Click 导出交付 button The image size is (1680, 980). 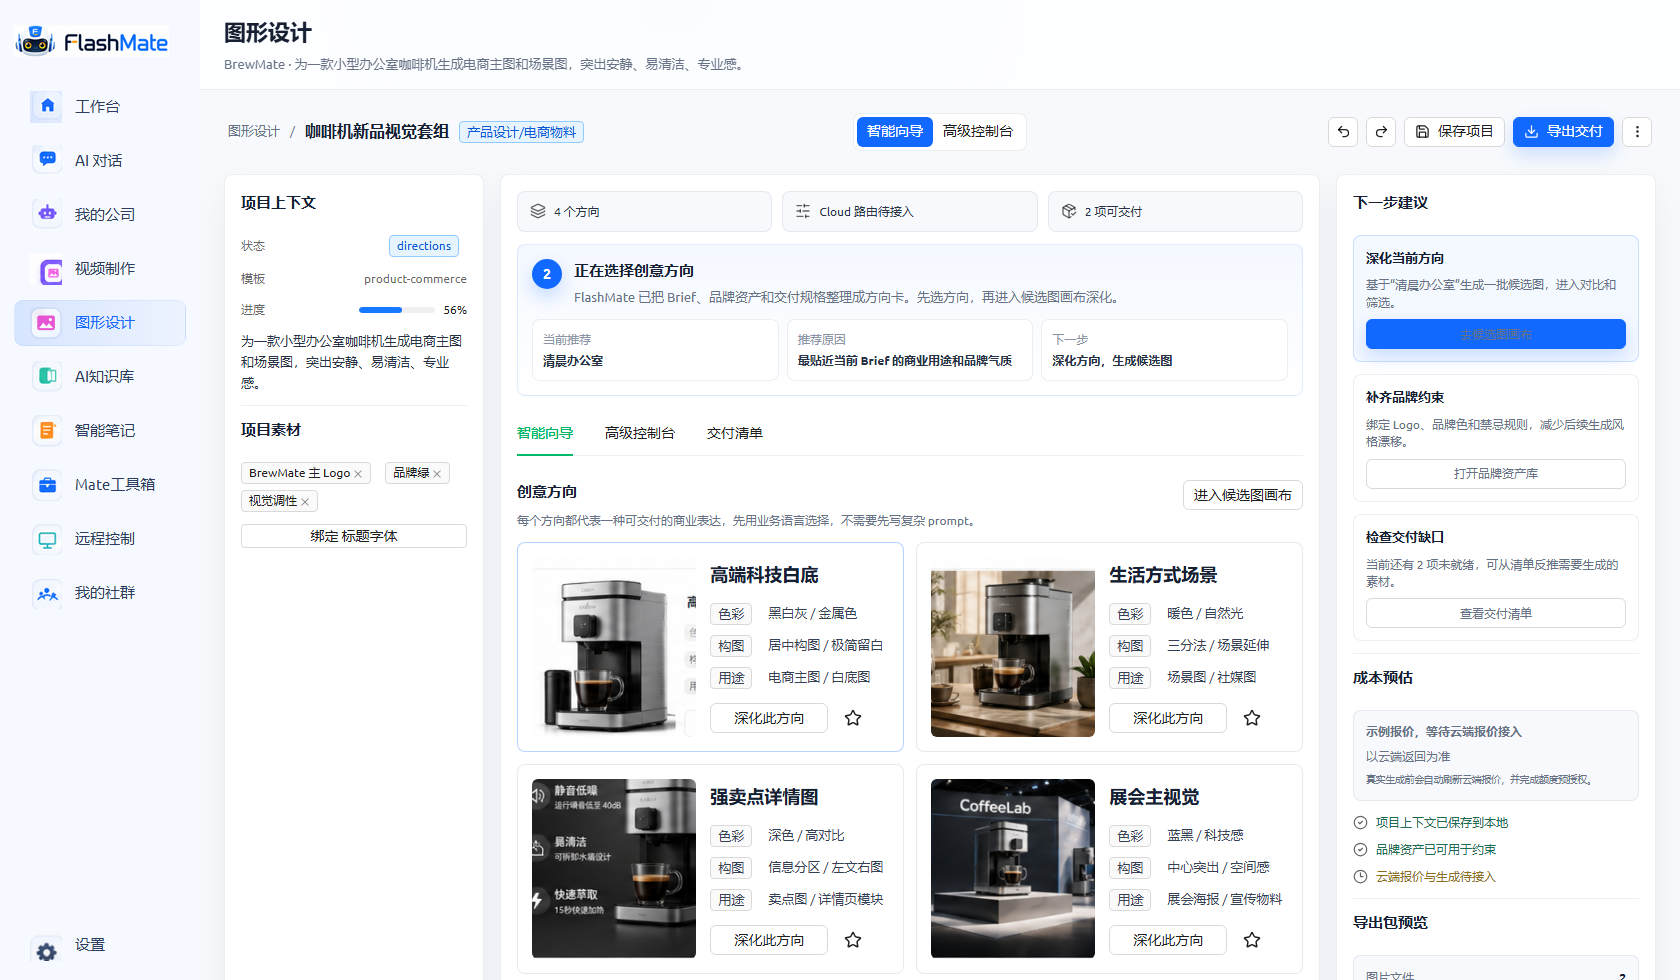click(x=1563, y=131)
